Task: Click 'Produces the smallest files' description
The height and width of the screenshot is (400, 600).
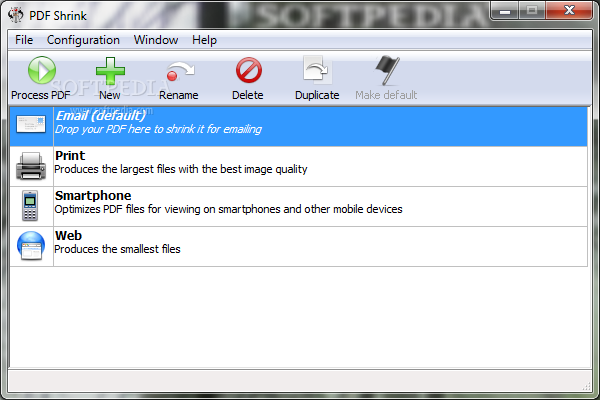Action: (117, 249)
